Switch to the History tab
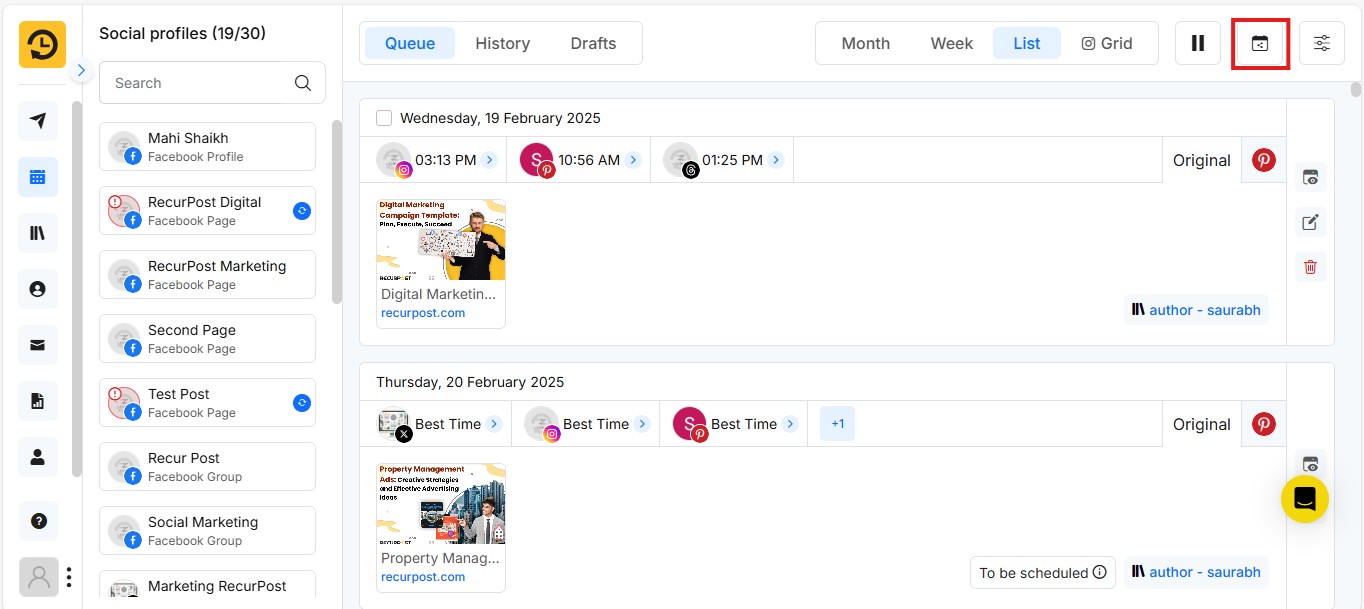Viewport: 1364px width, 609px height. [502, 43]
